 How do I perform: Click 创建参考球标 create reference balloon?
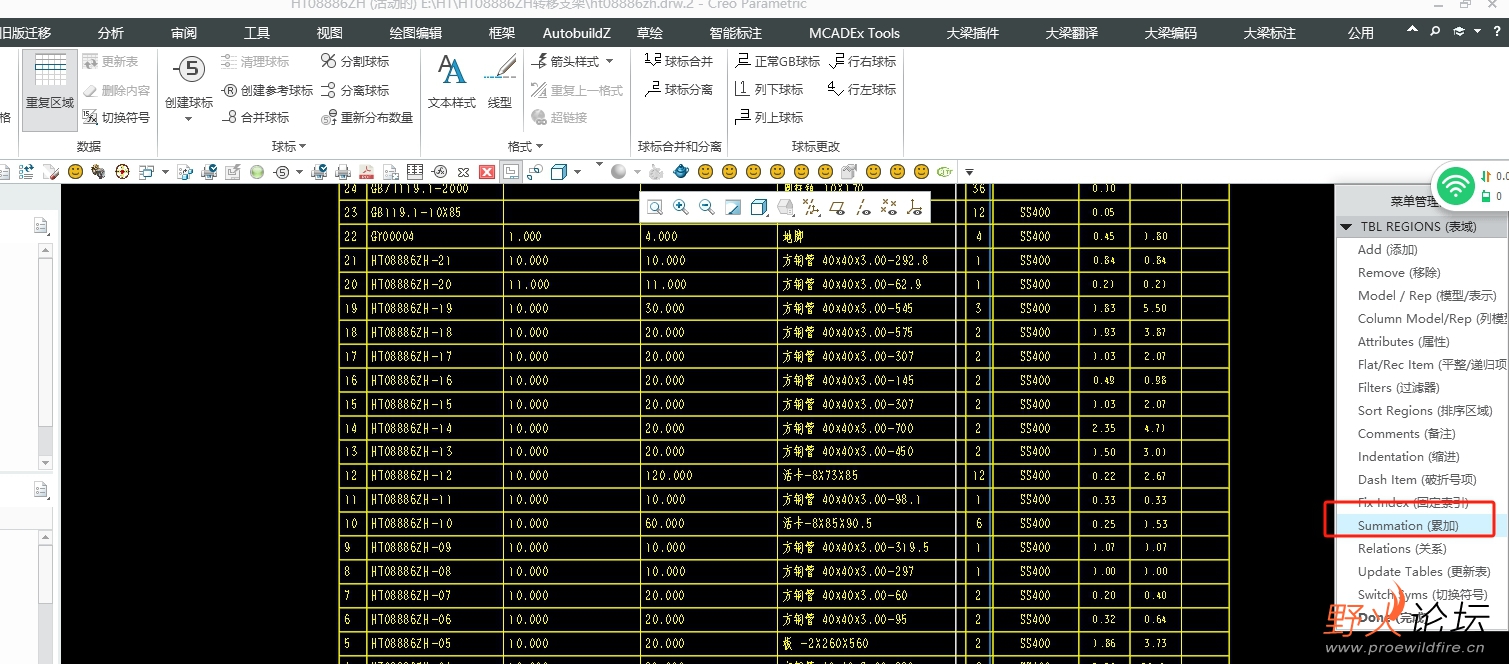coord(267,90)
